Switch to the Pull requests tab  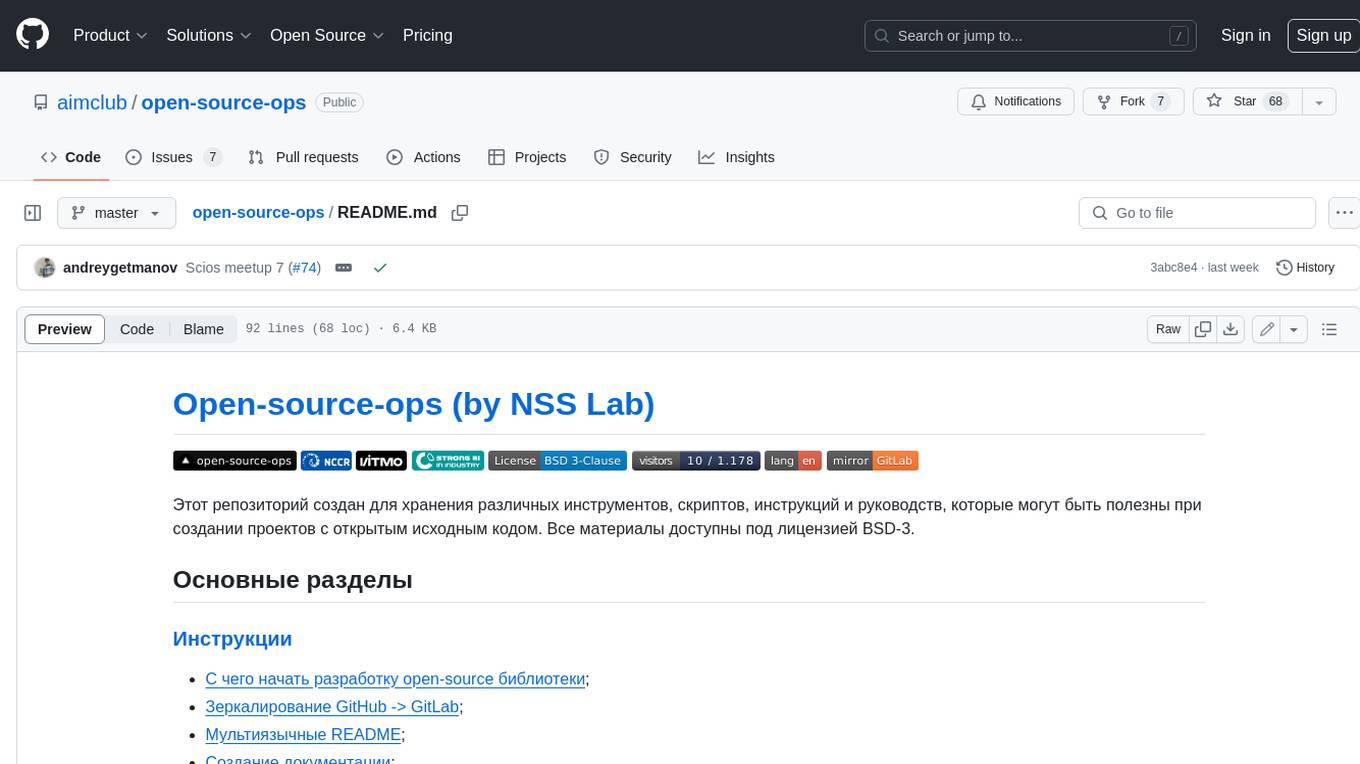(x=303, y=157)
